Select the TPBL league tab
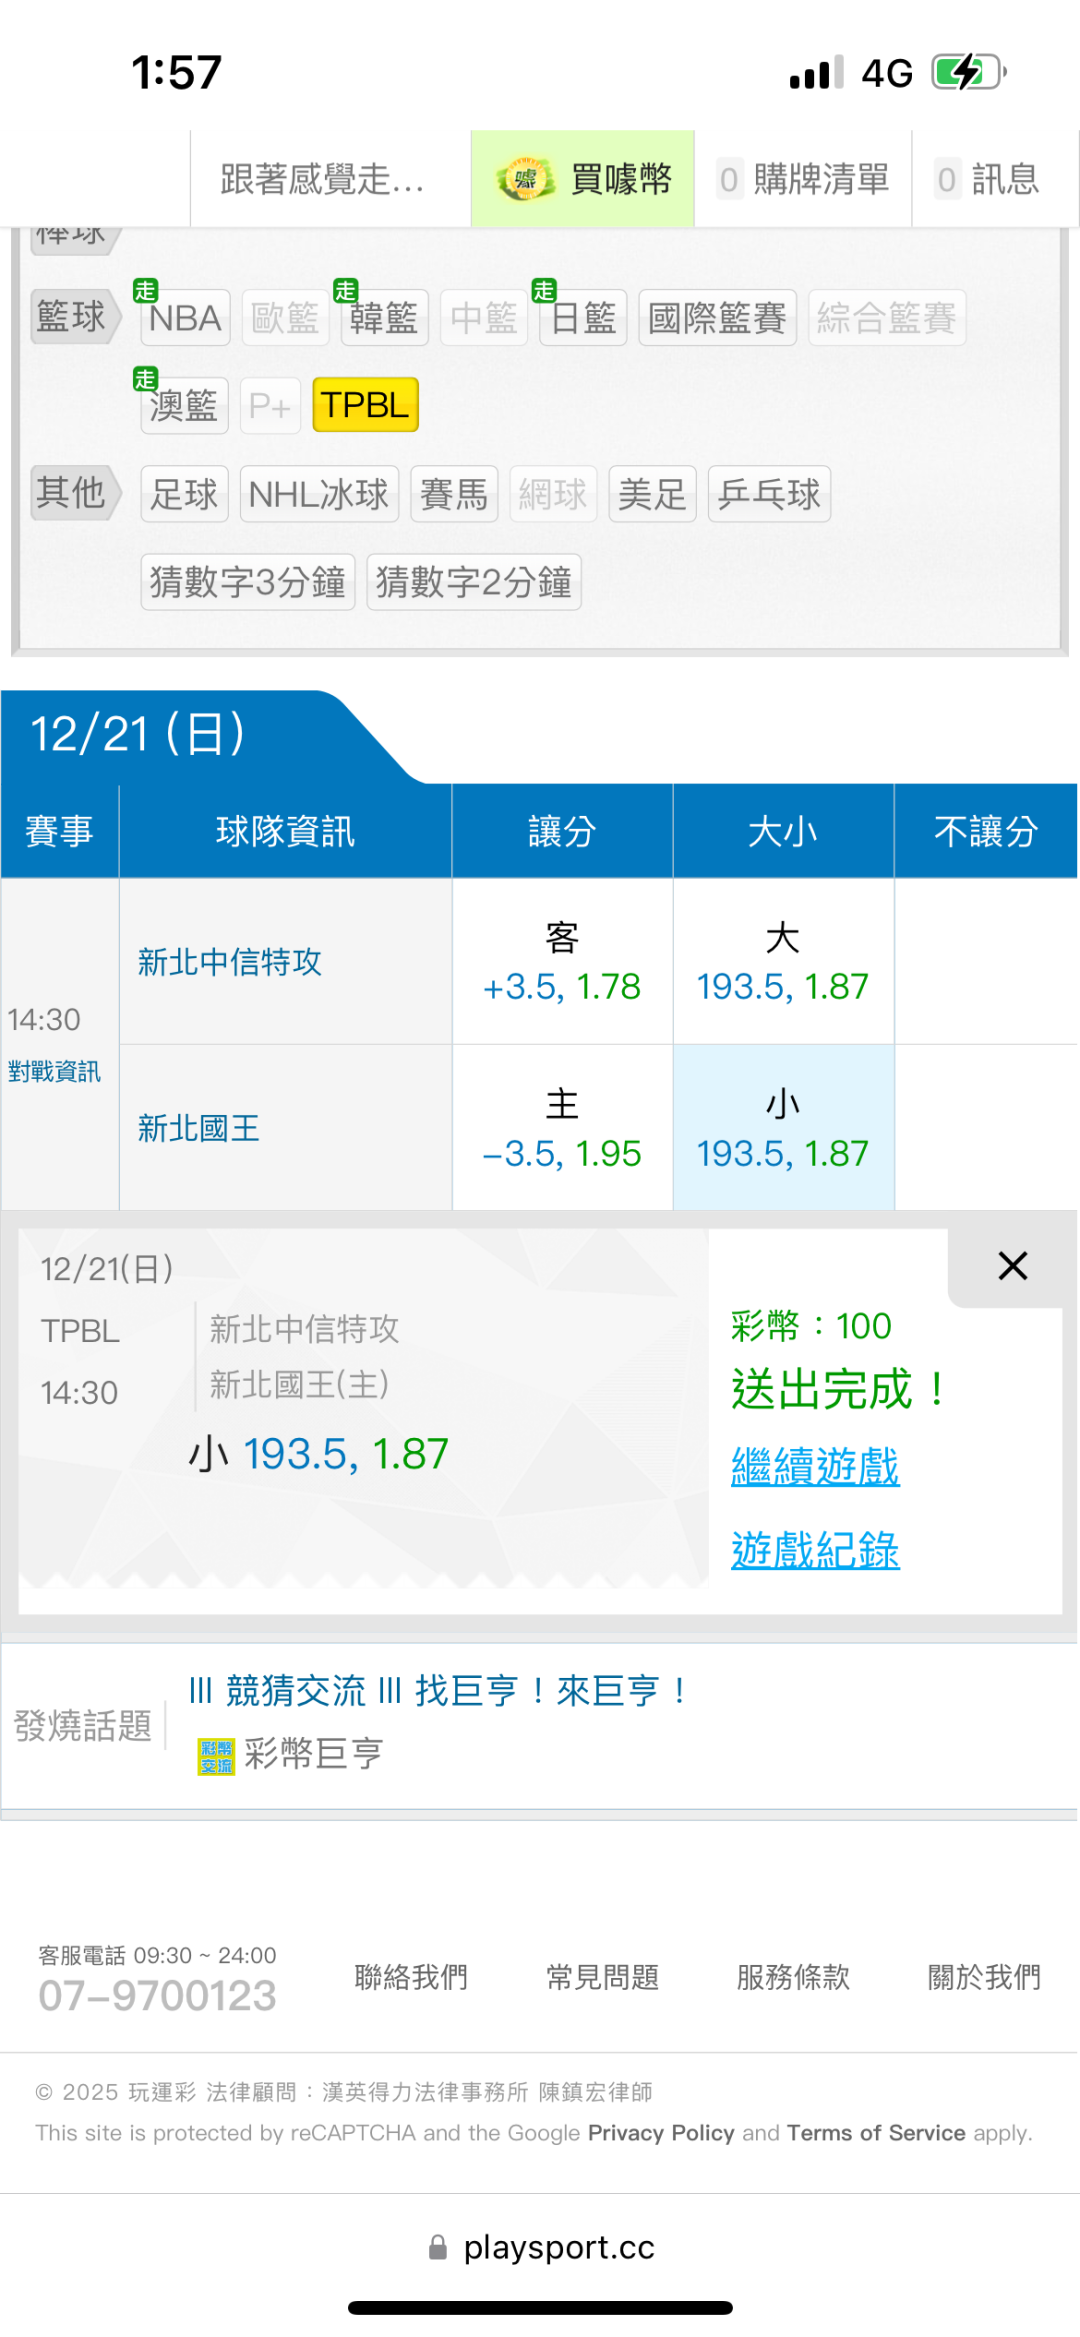 (365, 405)
